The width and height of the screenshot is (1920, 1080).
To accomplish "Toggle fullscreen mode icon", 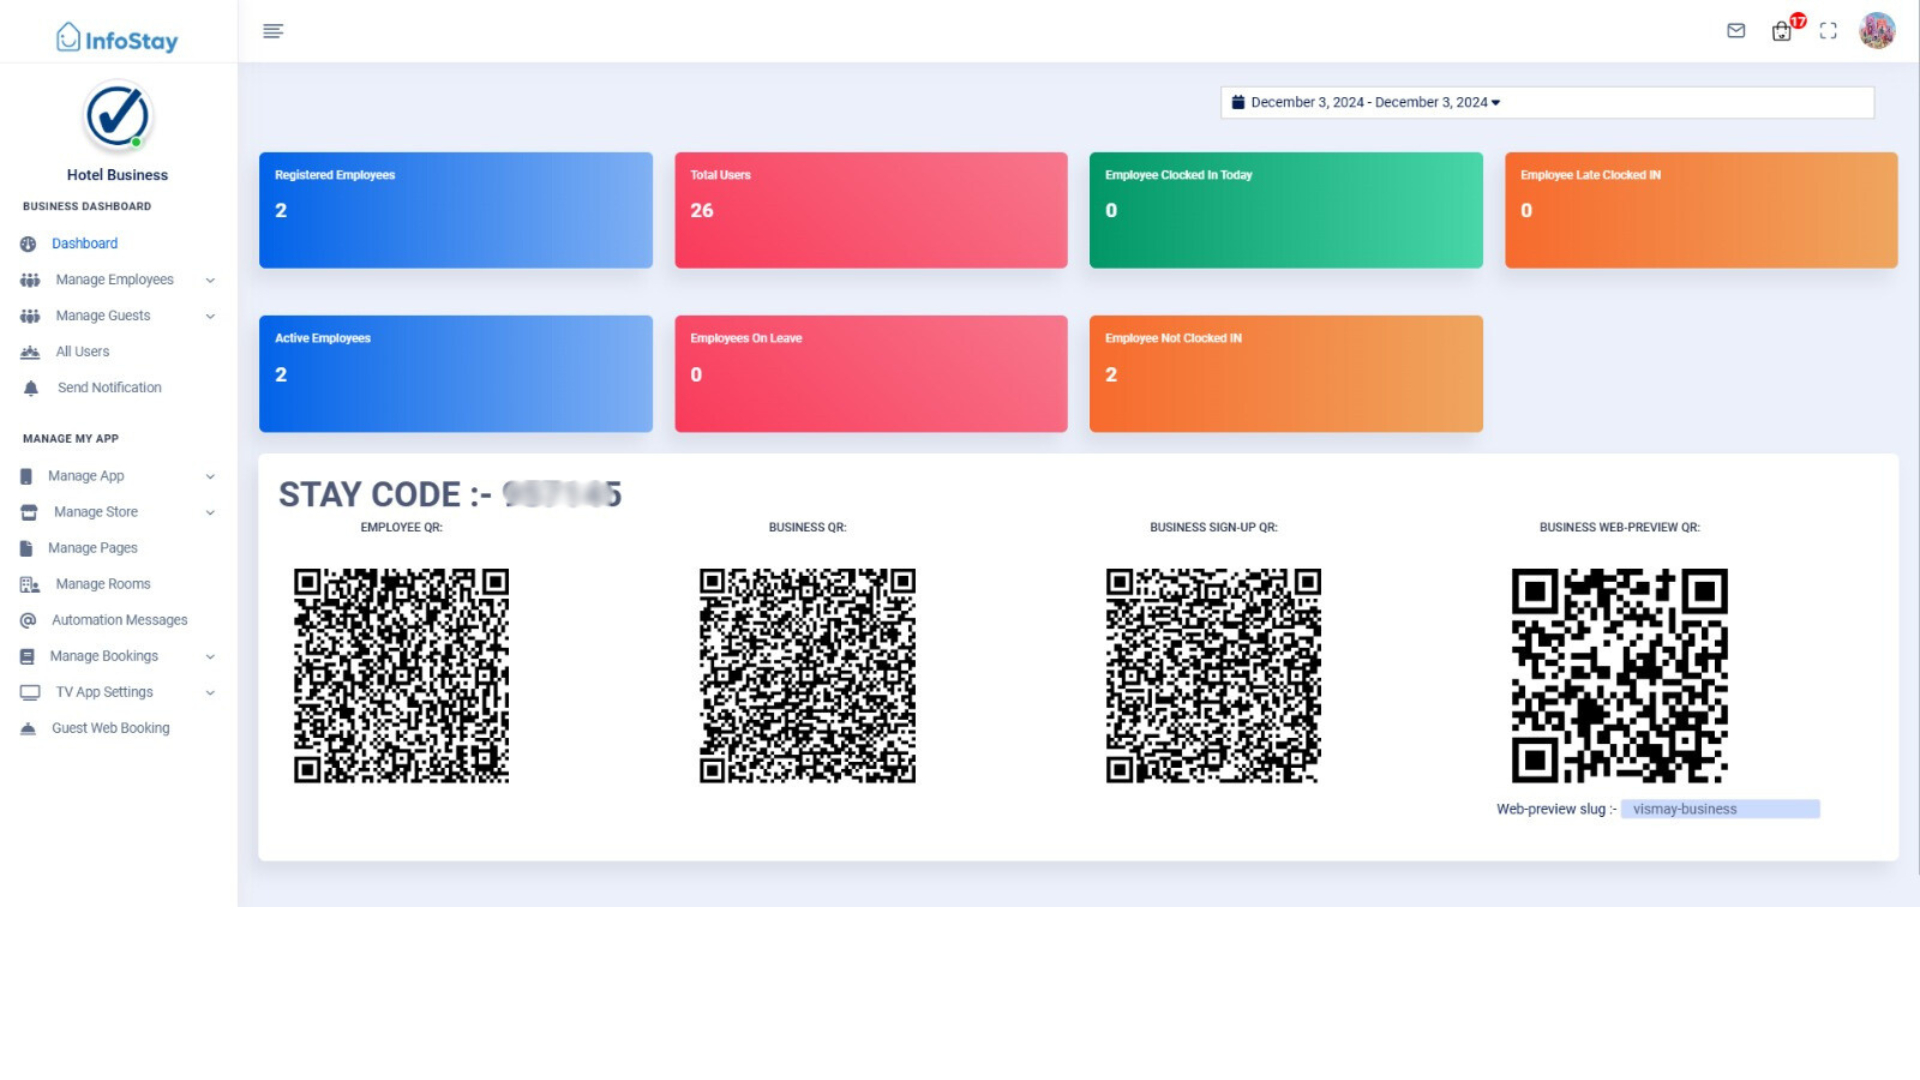I will pyautogui.click(x=1828, y=31).
